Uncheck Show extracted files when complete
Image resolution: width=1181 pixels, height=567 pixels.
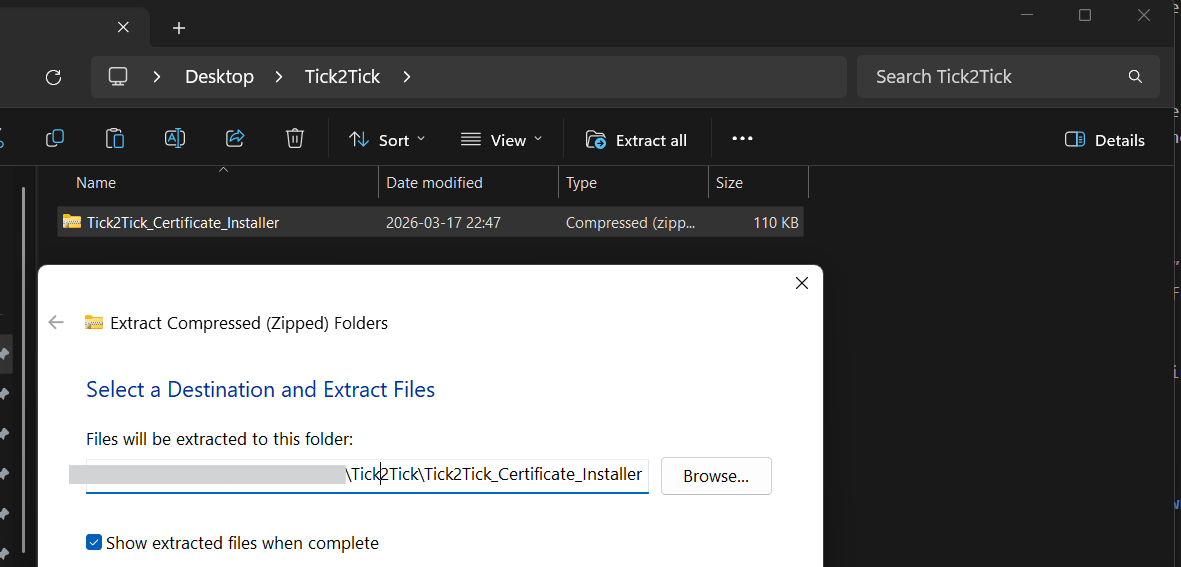click(x=94, y=543)
